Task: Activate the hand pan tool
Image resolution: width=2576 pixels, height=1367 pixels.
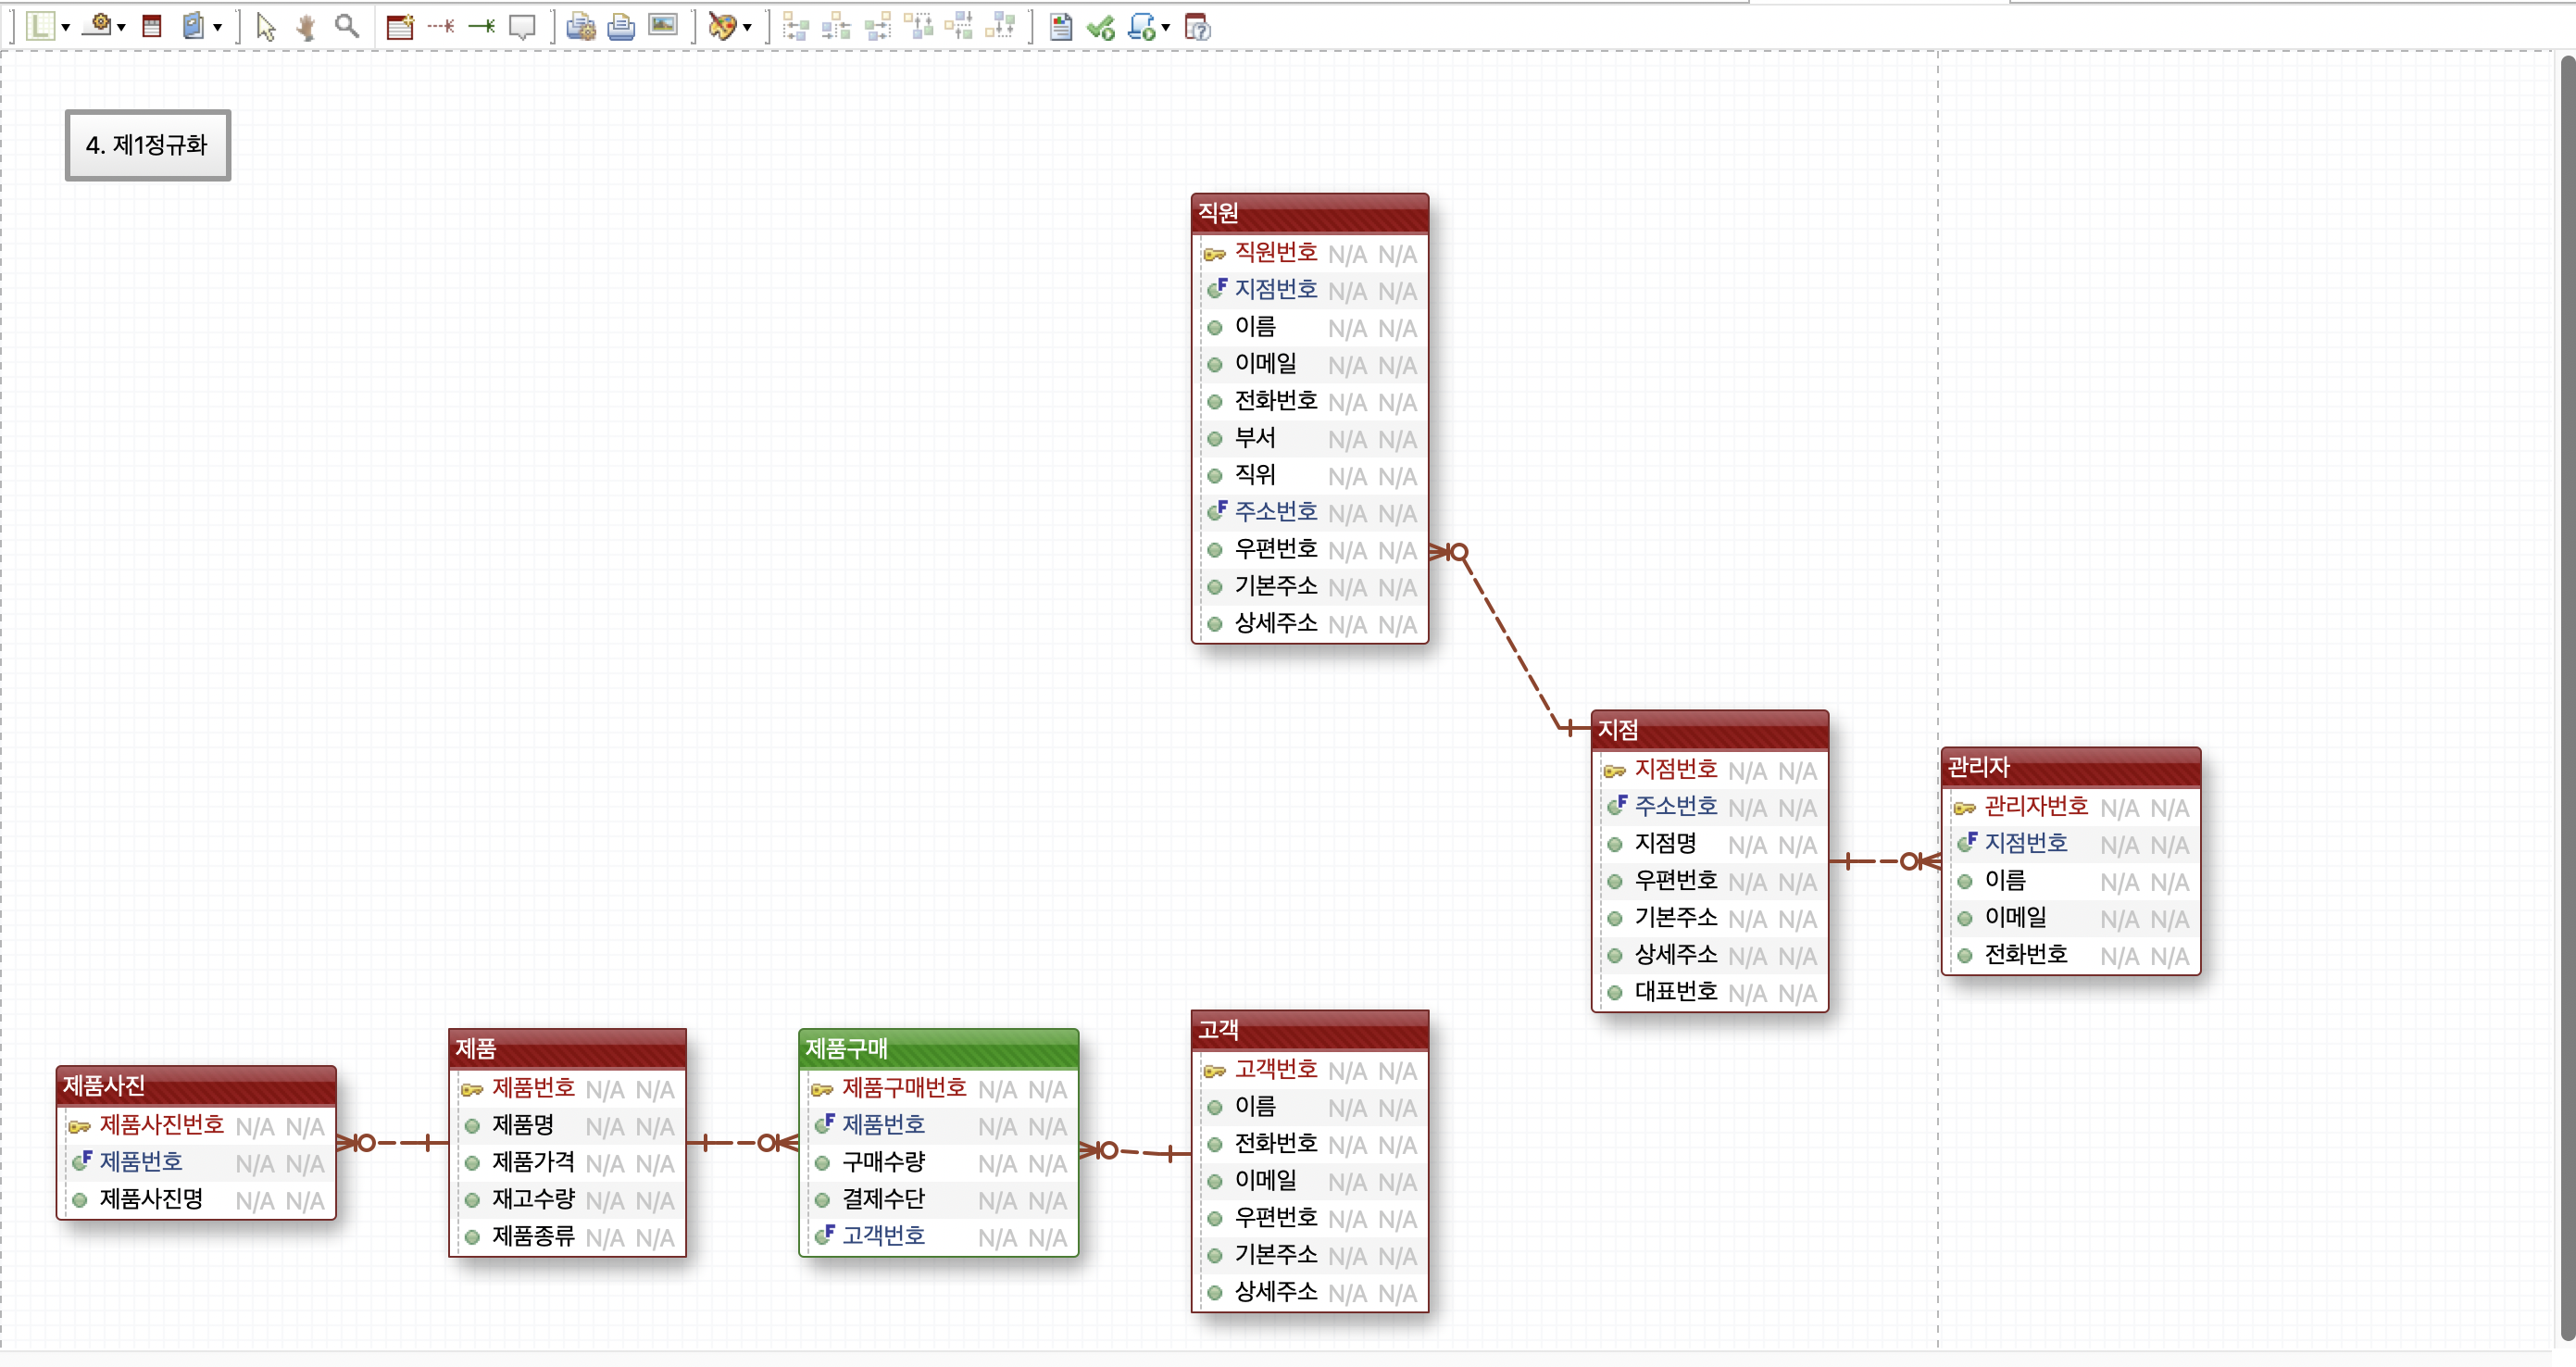Action: tap(306, 26)
